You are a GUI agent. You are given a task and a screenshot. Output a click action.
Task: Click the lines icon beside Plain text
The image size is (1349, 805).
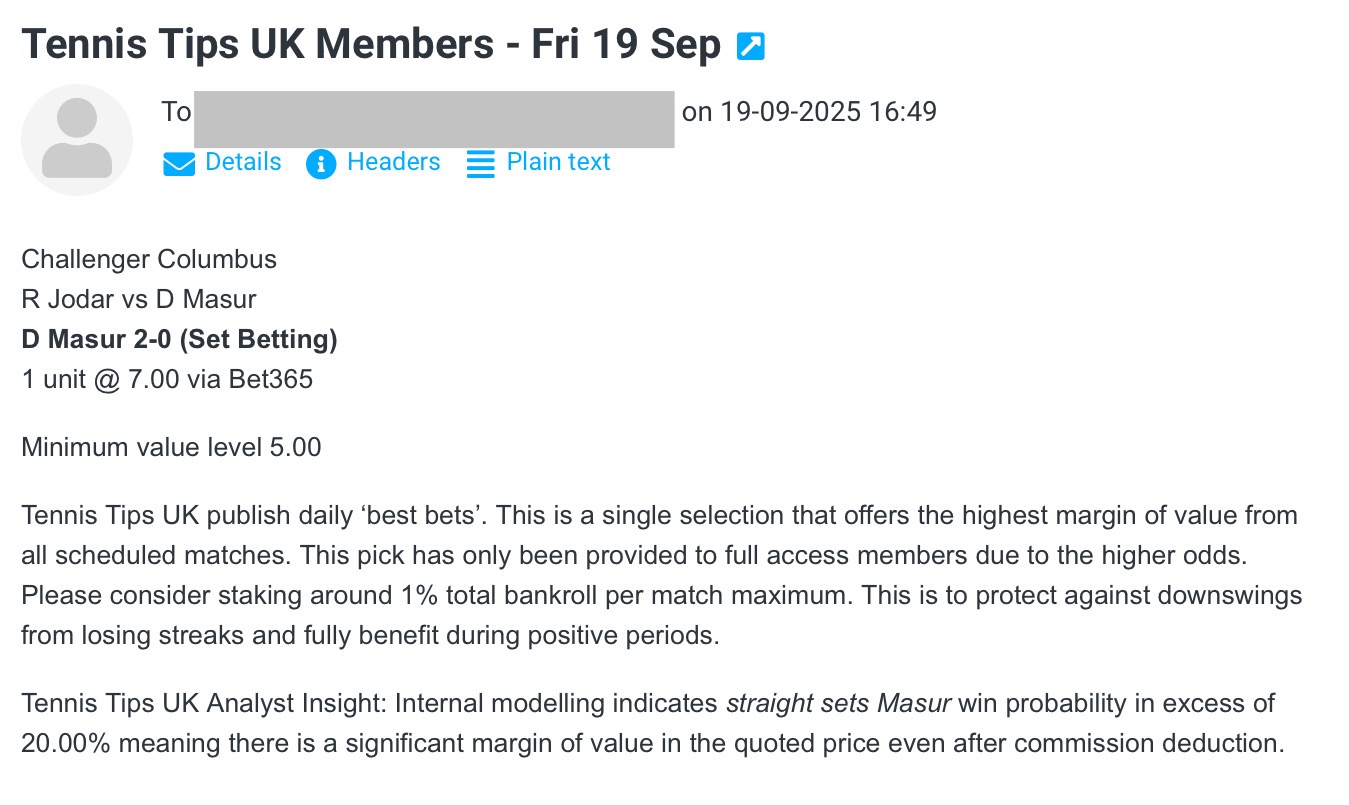(x=481, y=164)
